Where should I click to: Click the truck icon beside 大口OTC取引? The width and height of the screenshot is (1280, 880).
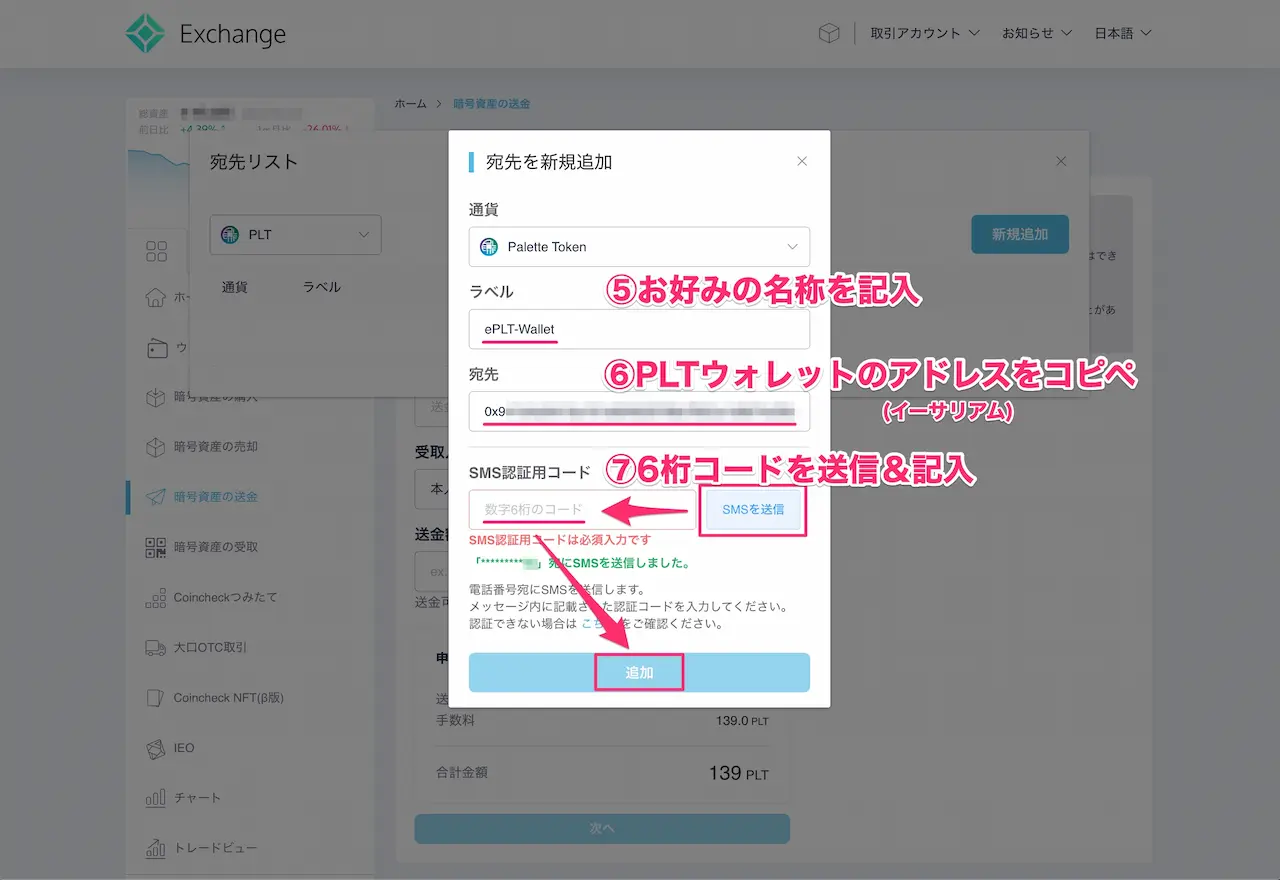pyautogui.click(x=155, y=647)
